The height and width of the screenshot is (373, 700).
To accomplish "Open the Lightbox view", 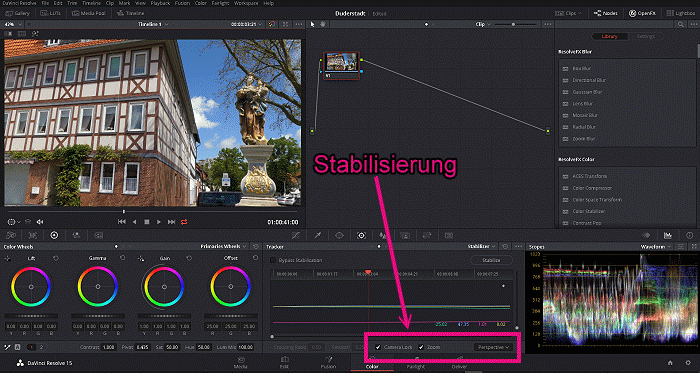I will tap(682, 13).
